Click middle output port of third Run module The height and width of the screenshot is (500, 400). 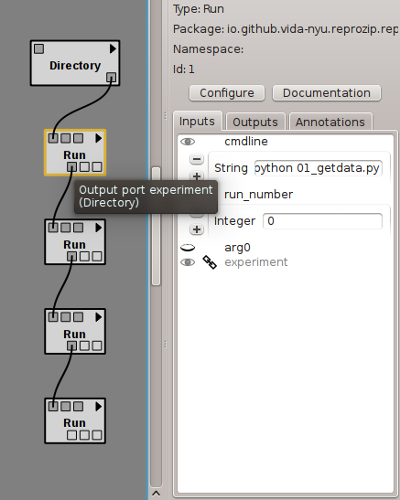click(x=85, y=346)
